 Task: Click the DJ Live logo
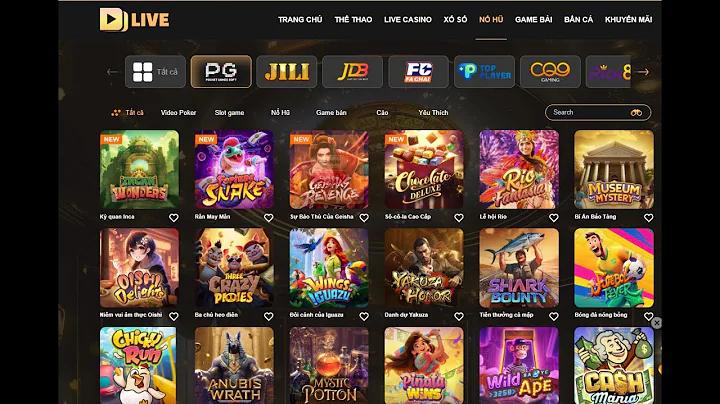(134, 19)
